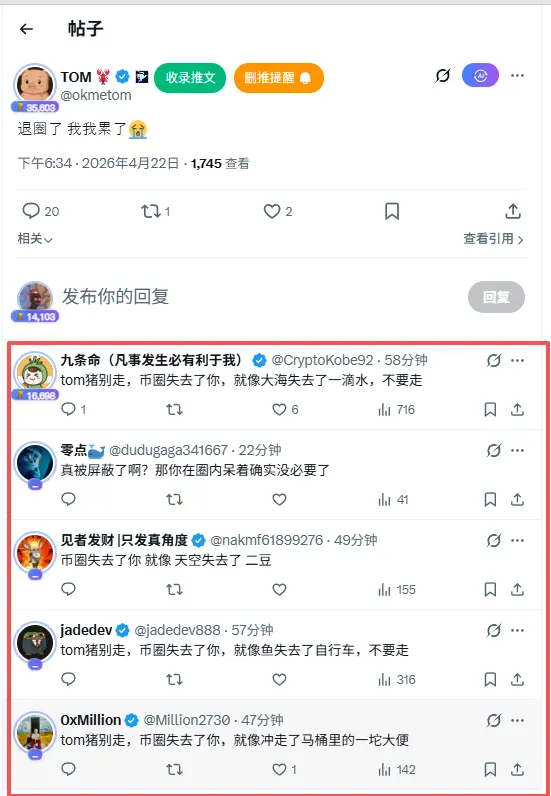Expand the 相关 sort dropdown

click(x=35, y=239)
